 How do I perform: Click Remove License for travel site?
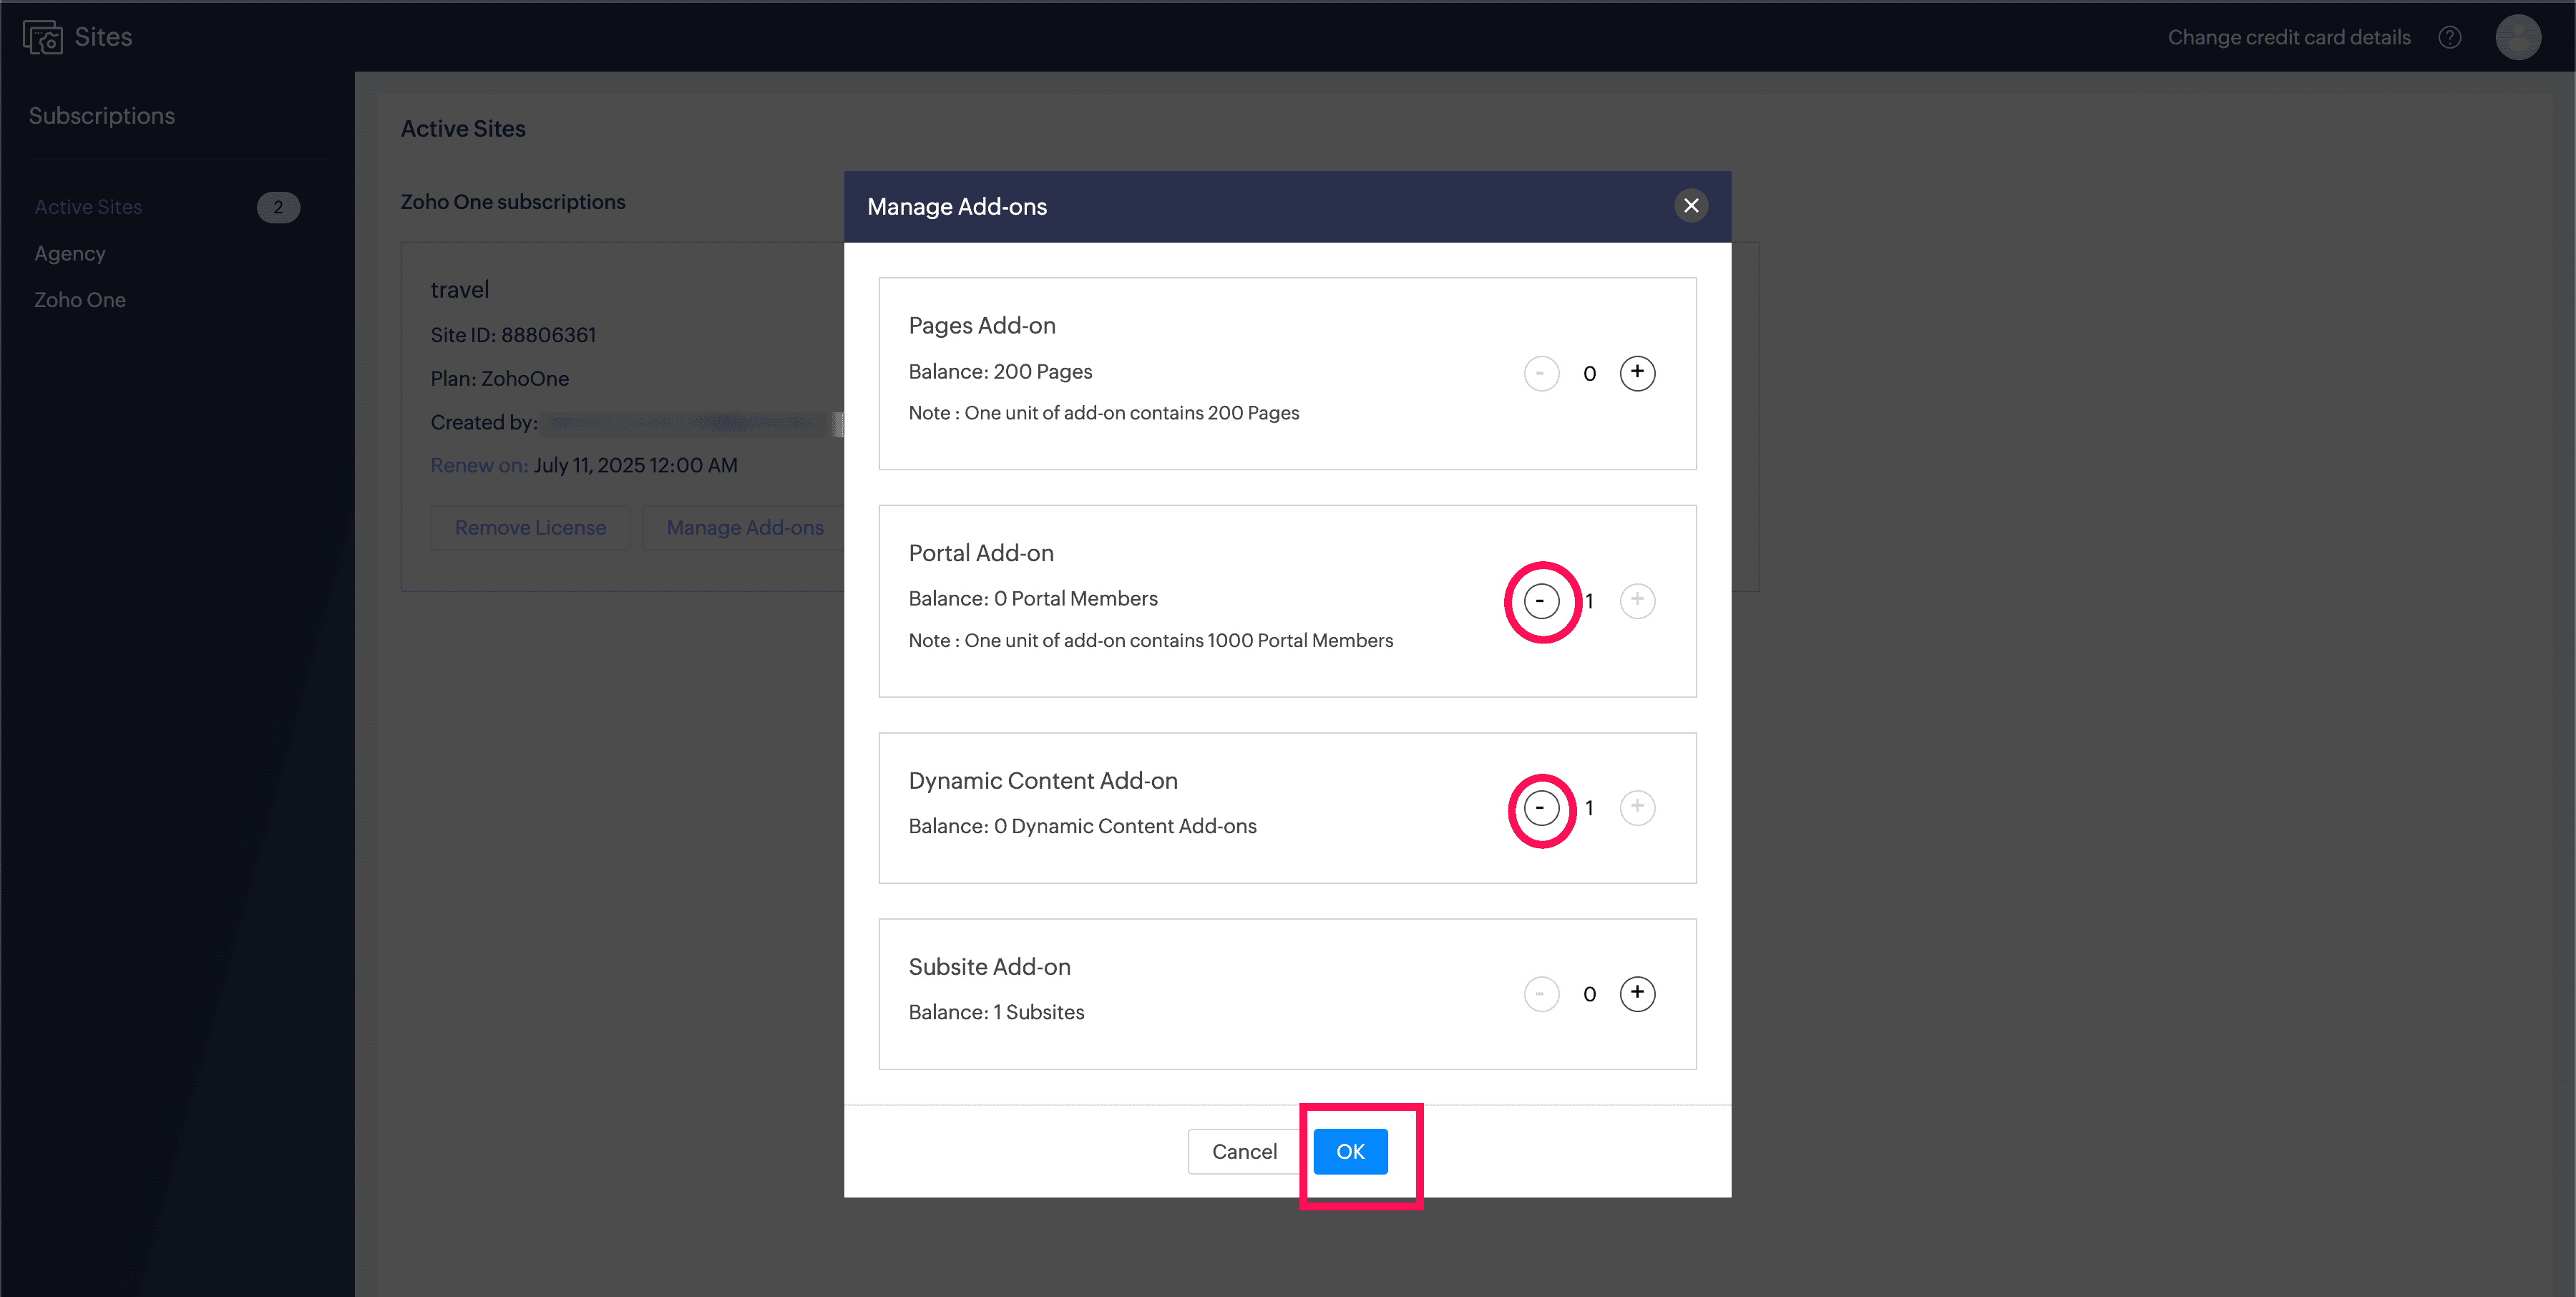(530, 528)
